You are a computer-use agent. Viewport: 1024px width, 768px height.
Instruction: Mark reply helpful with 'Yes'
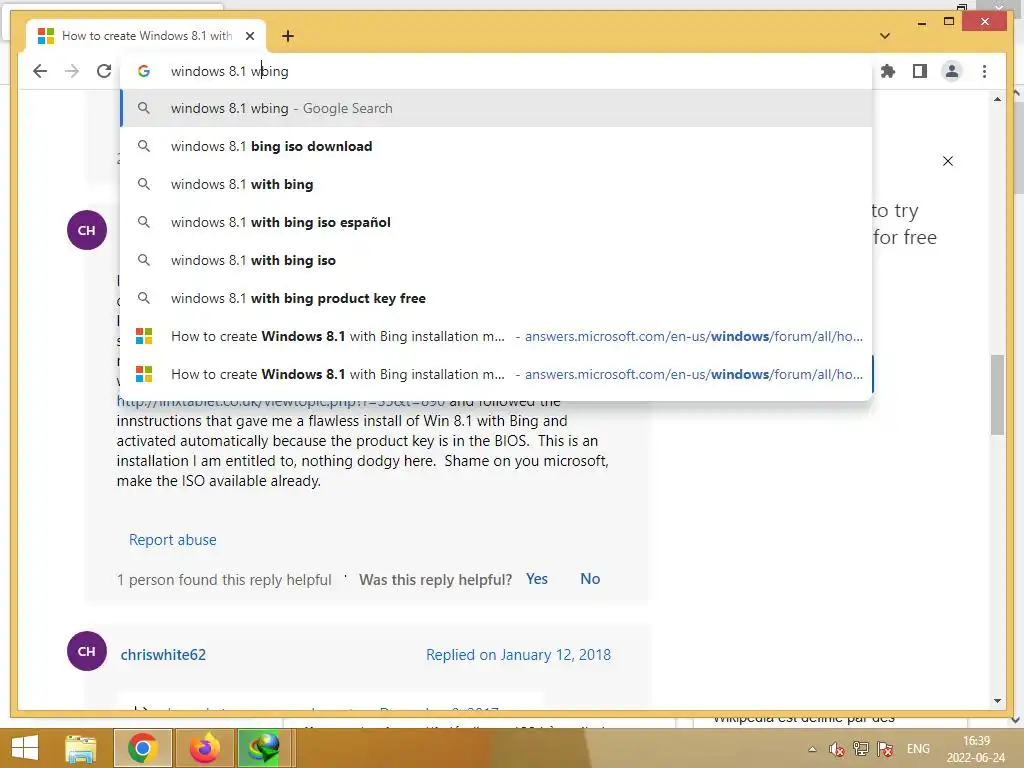coord(537,579)
